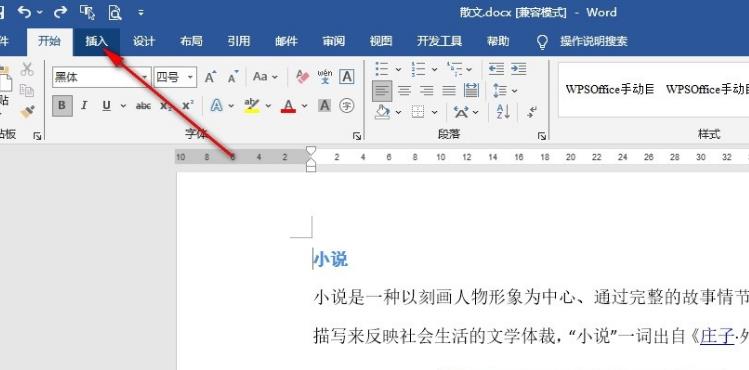Click the 操作说明搜索 search box
This screenshot has height=370, width=749.
point(593,42)
